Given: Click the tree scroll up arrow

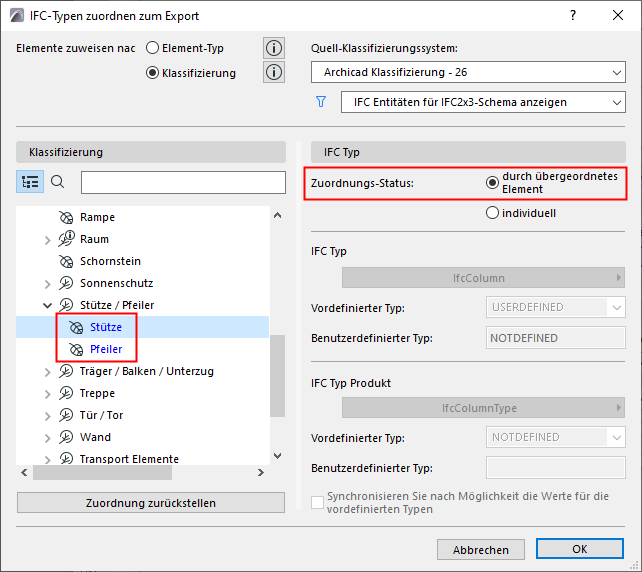Looking at the screenshot, I should pos(278,215).
